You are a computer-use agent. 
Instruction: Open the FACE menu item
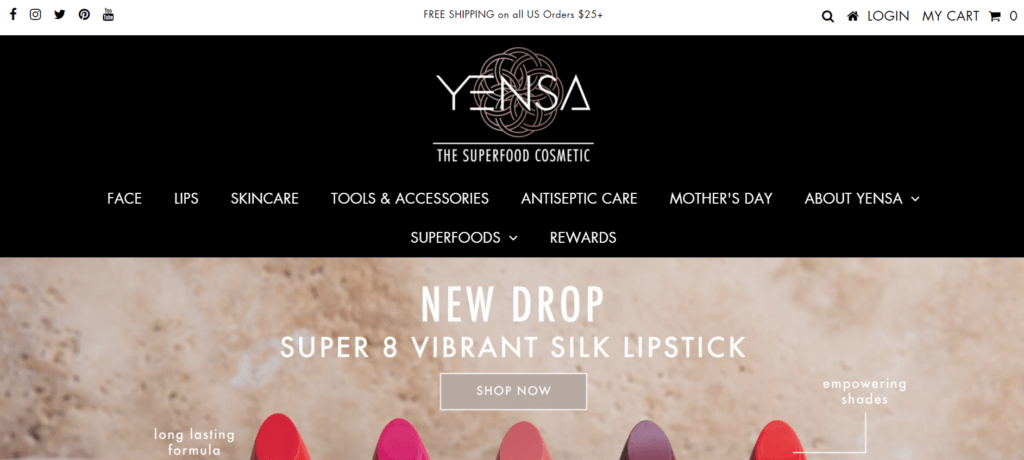tap(124, 199)
